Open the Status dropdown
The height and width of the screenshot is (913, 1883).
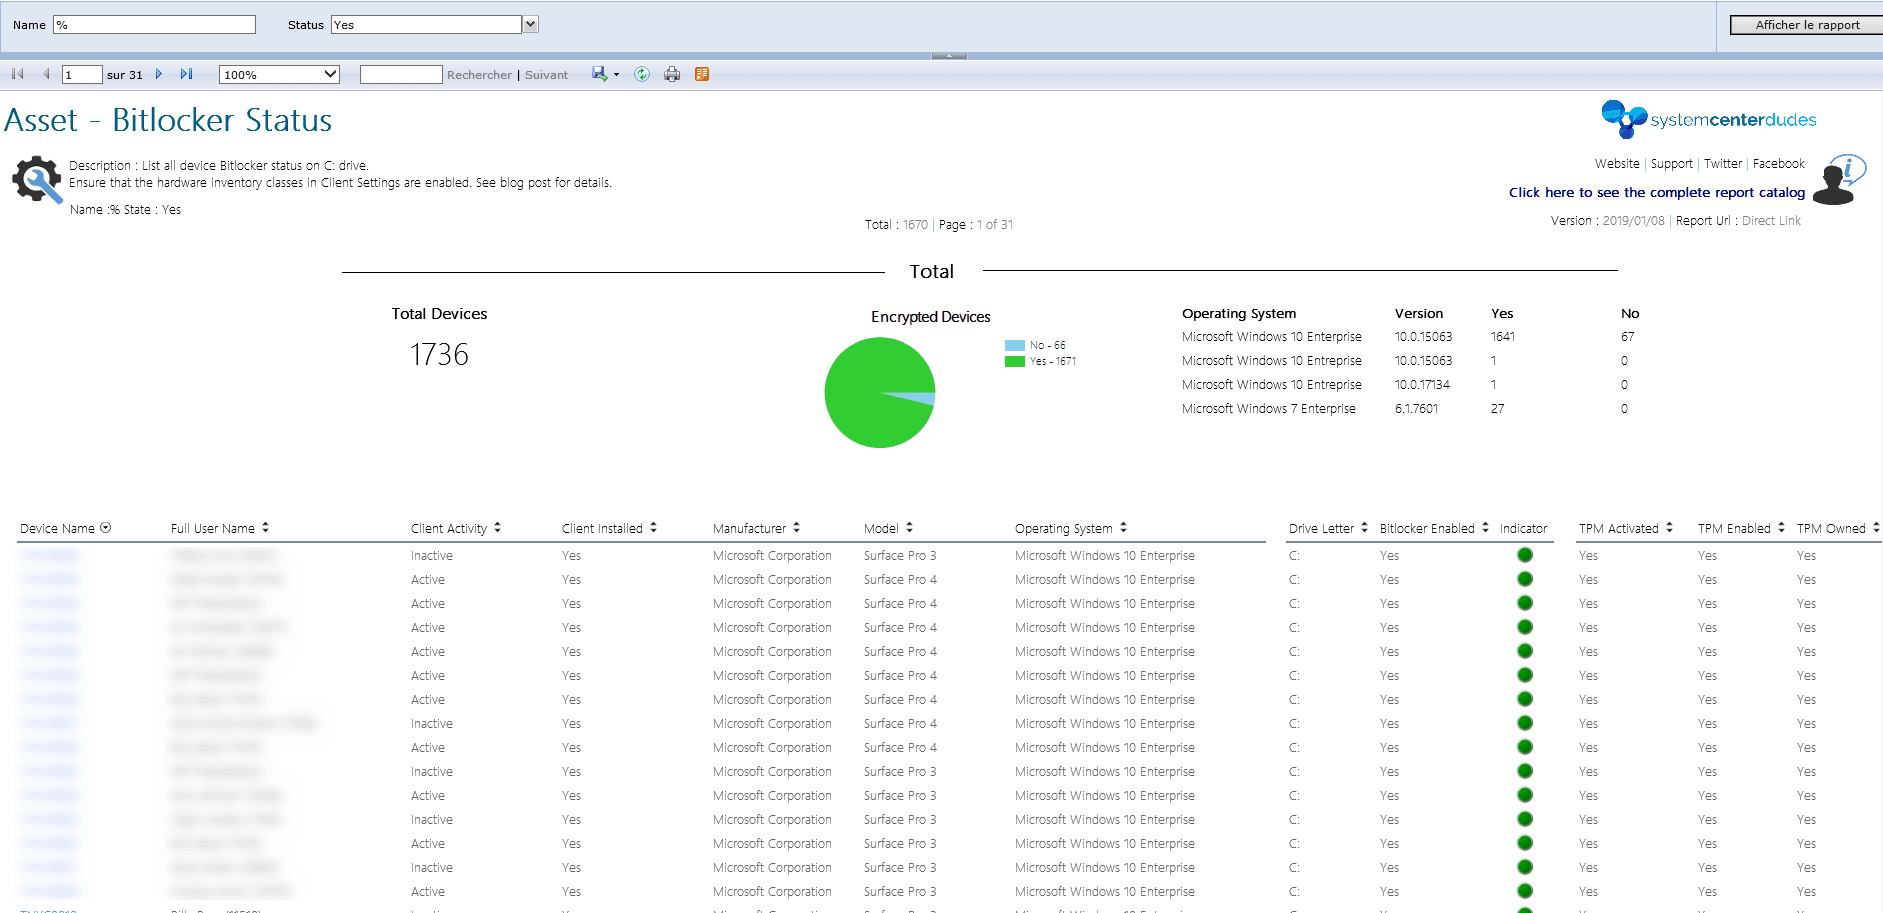pyautogui.click(x=529, y=24)
